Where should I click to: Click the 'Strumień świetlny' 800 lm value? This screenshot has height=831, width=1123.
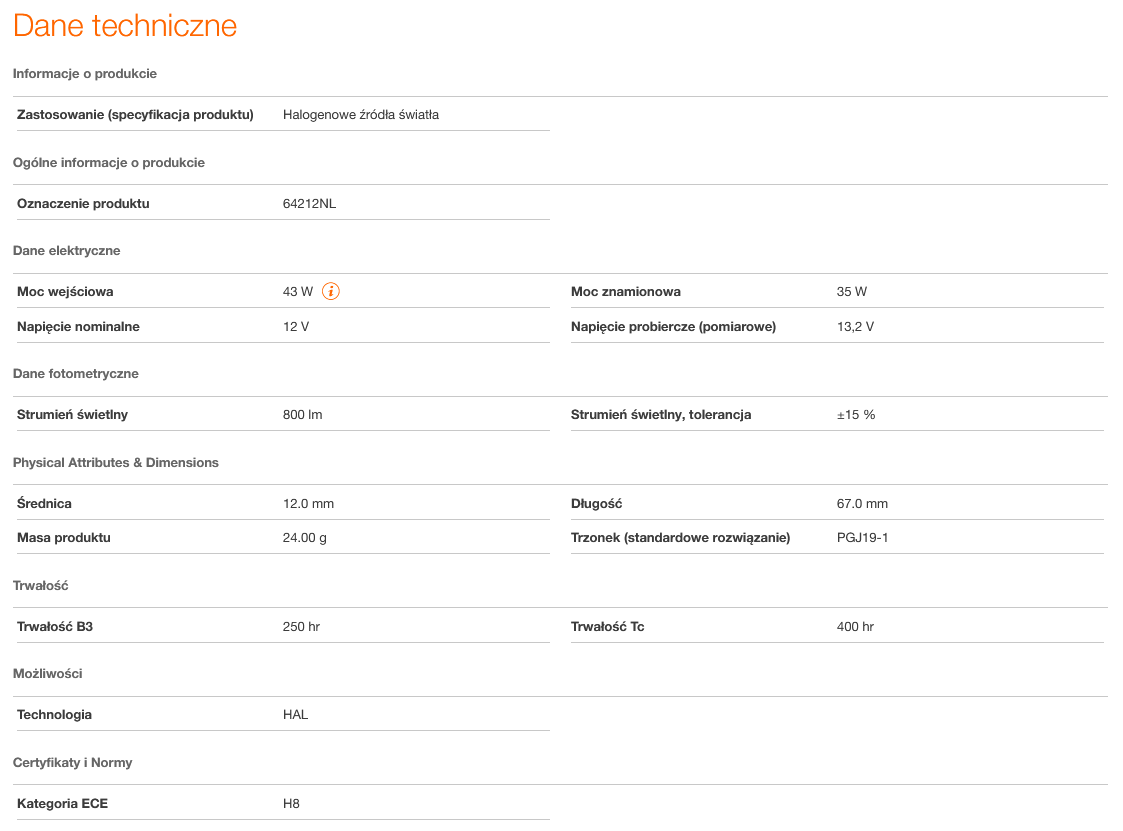coord(302,415)
